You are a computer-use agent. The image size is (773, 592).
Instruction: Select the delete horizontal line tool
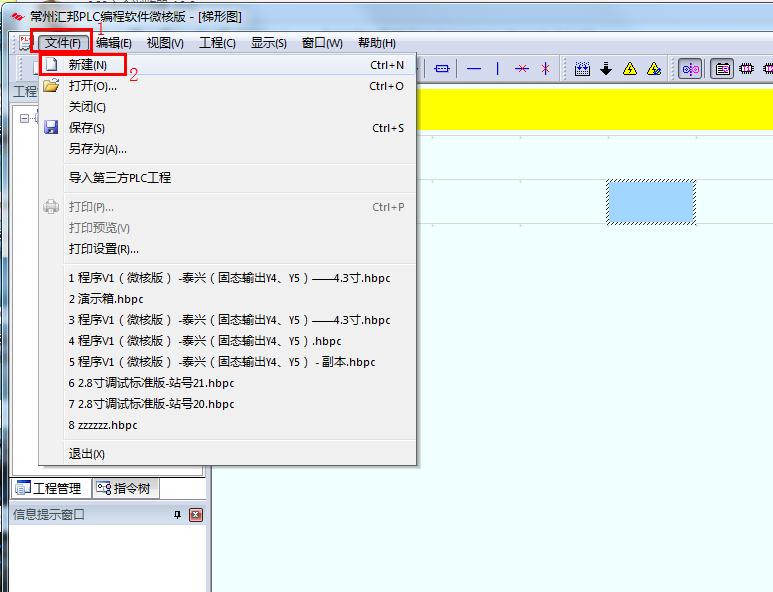click(522, 69)
